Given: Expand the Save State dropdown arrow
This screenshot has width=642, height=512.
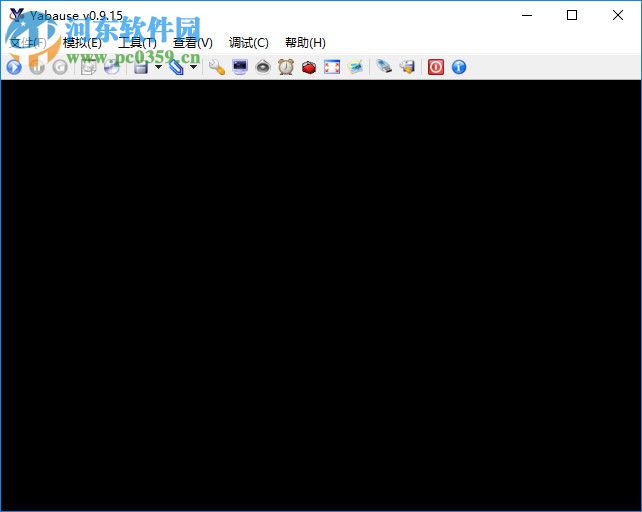Looking at the screenshot, I should coord(158,67).
